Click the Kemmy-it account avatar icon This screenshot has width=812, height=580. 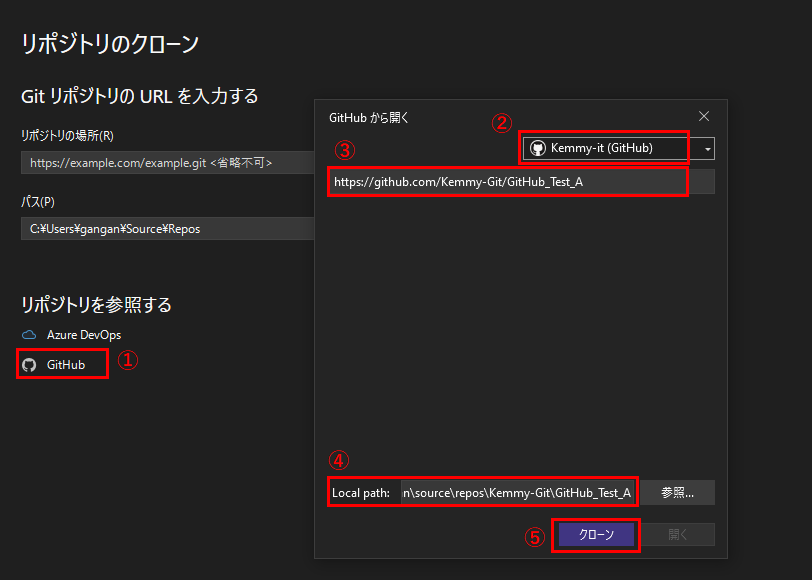(x=538, y=149)
